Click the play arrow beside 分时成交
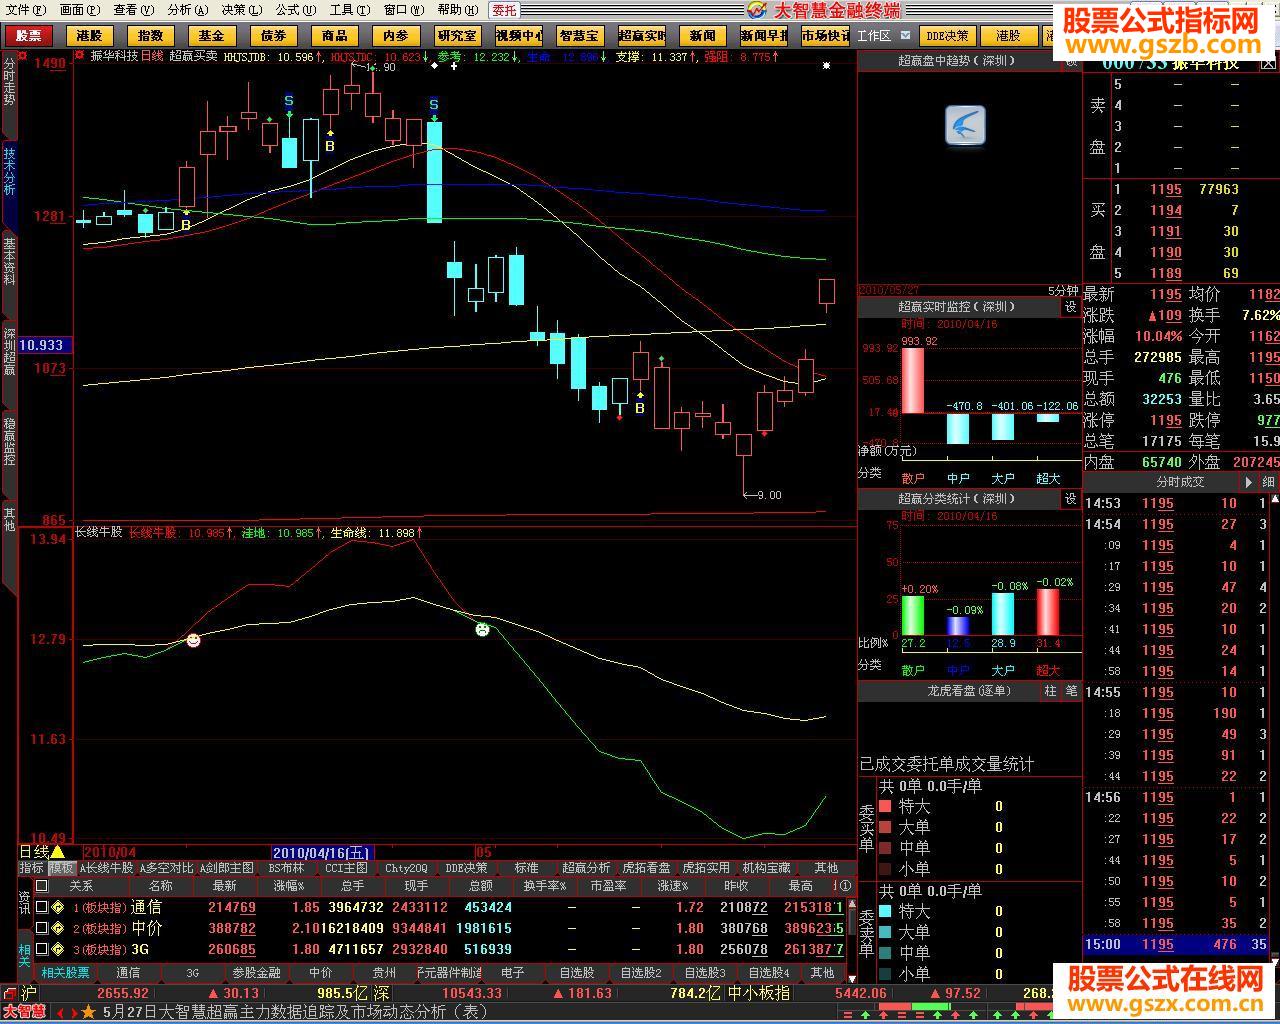1280x1024 pixels. pyautogui.click(x=1246, y=482)
